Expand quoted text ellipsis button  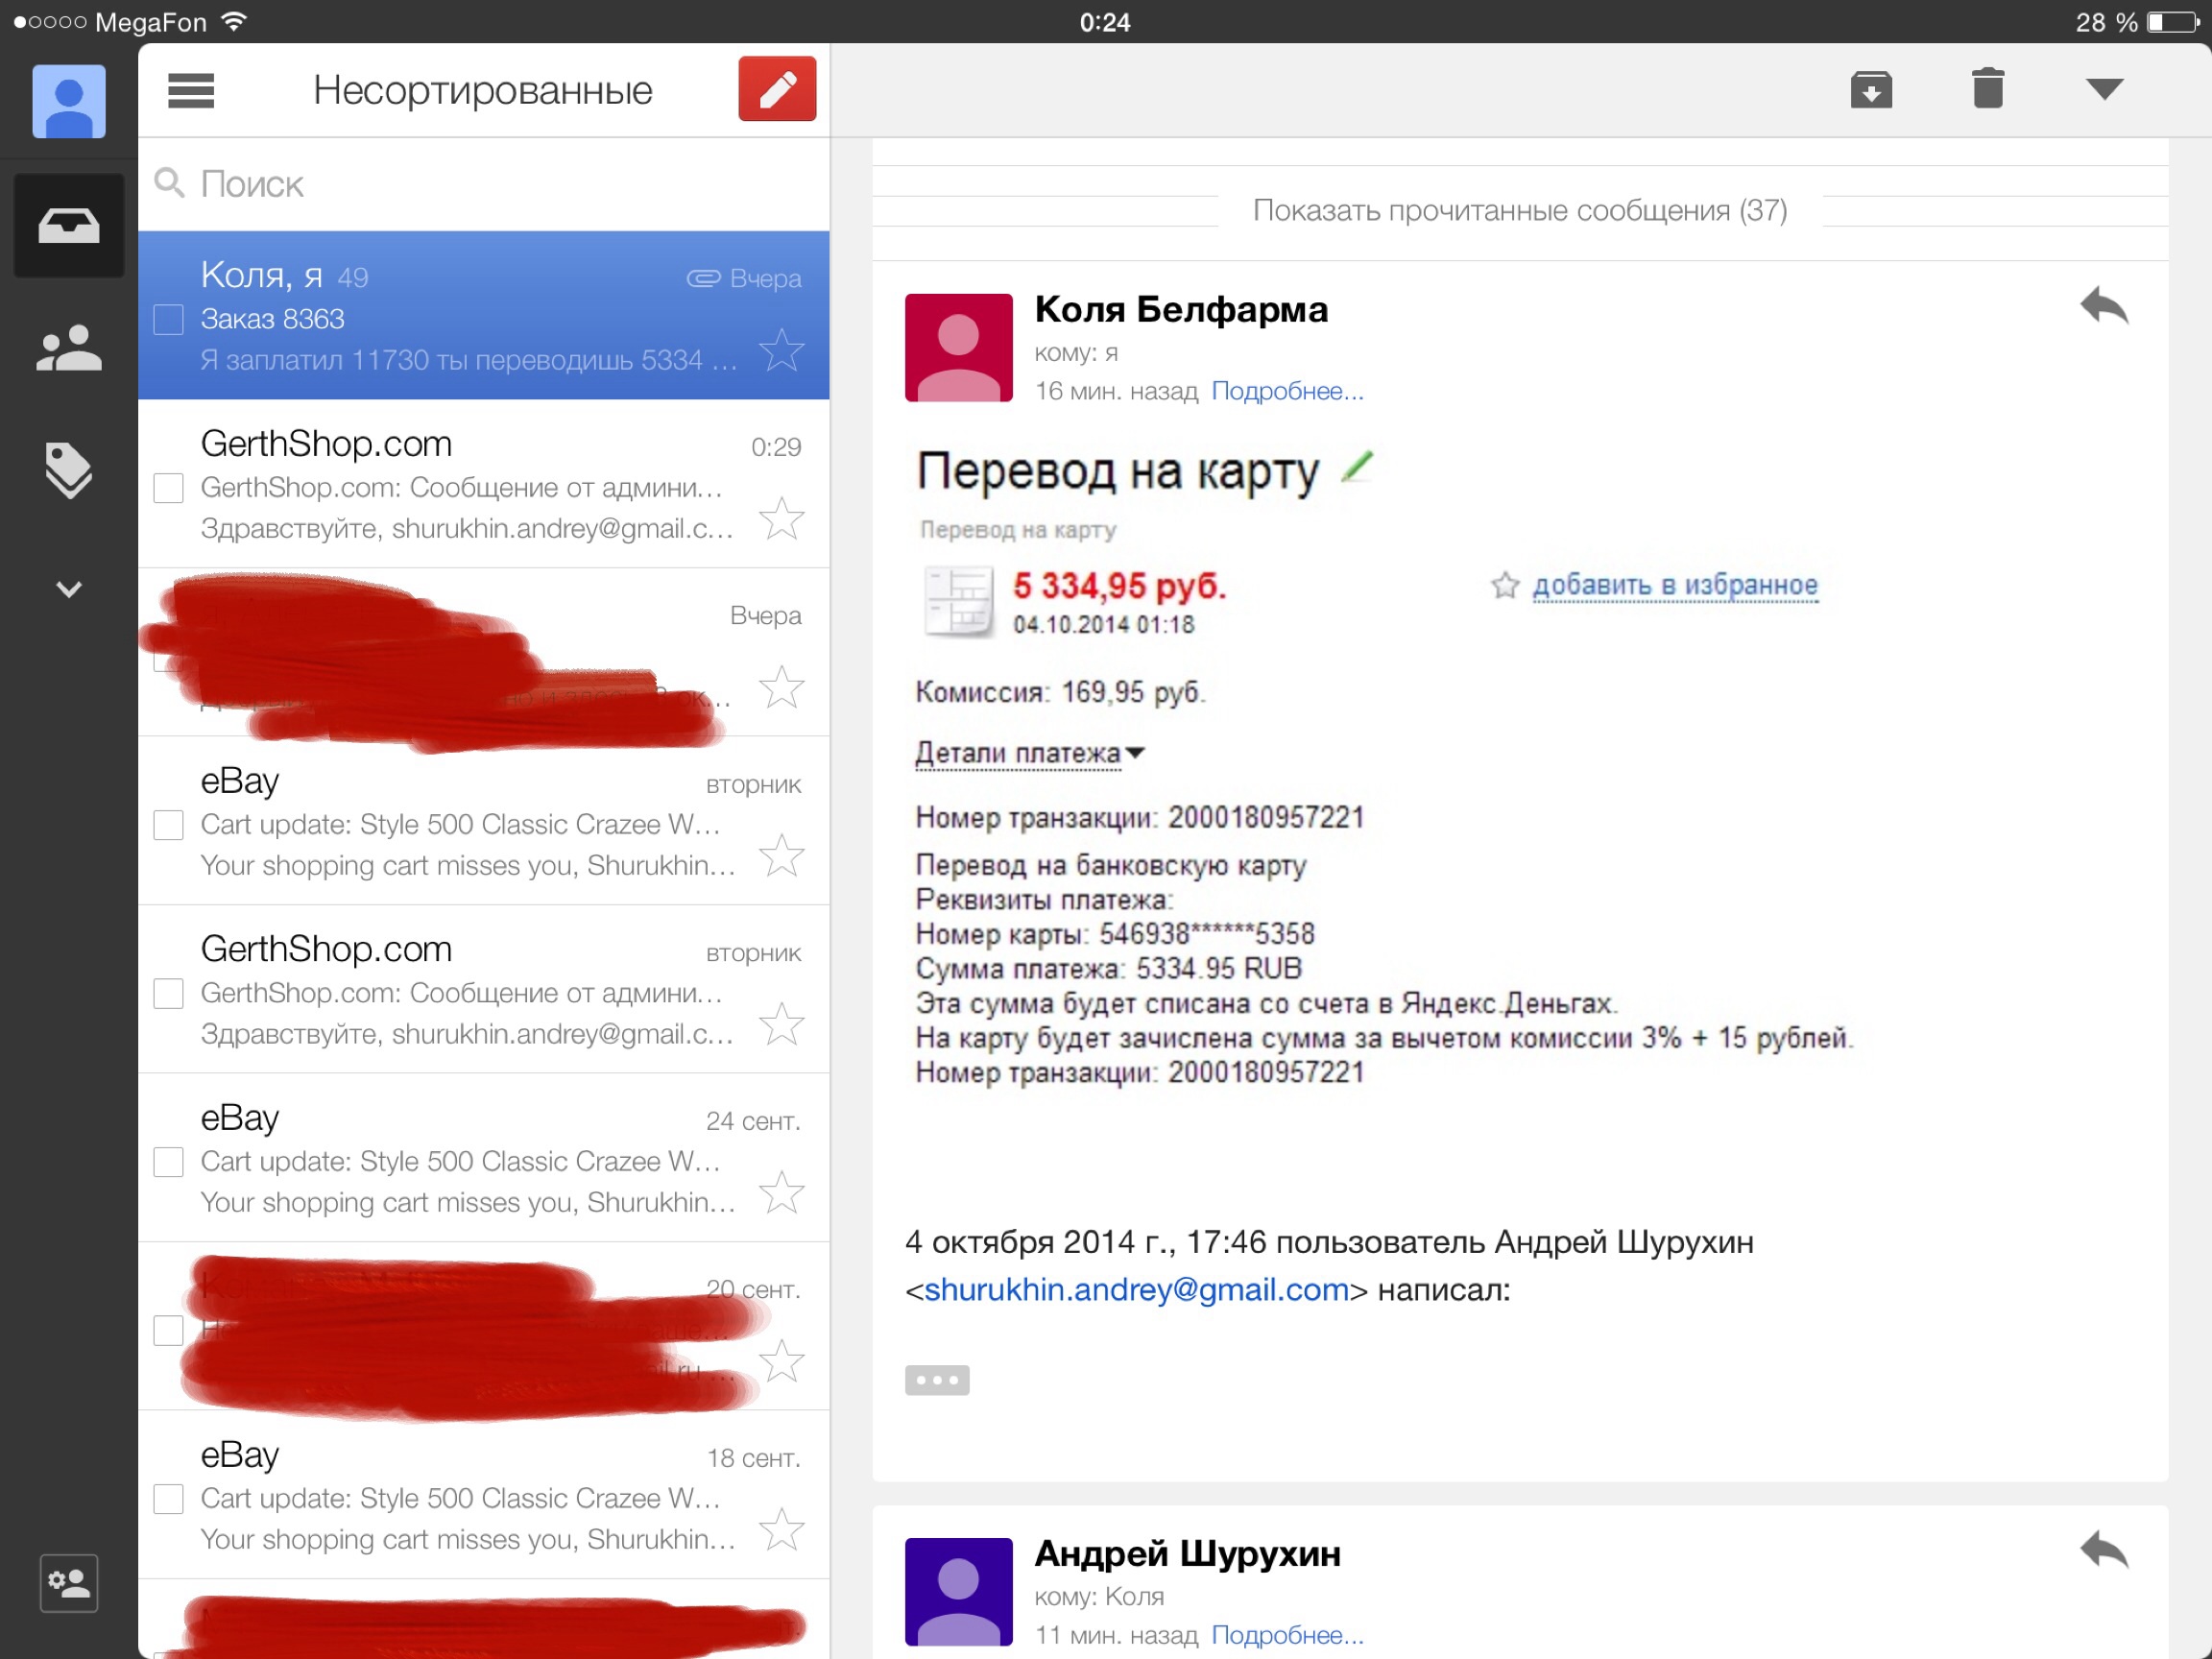point(936,1380)
